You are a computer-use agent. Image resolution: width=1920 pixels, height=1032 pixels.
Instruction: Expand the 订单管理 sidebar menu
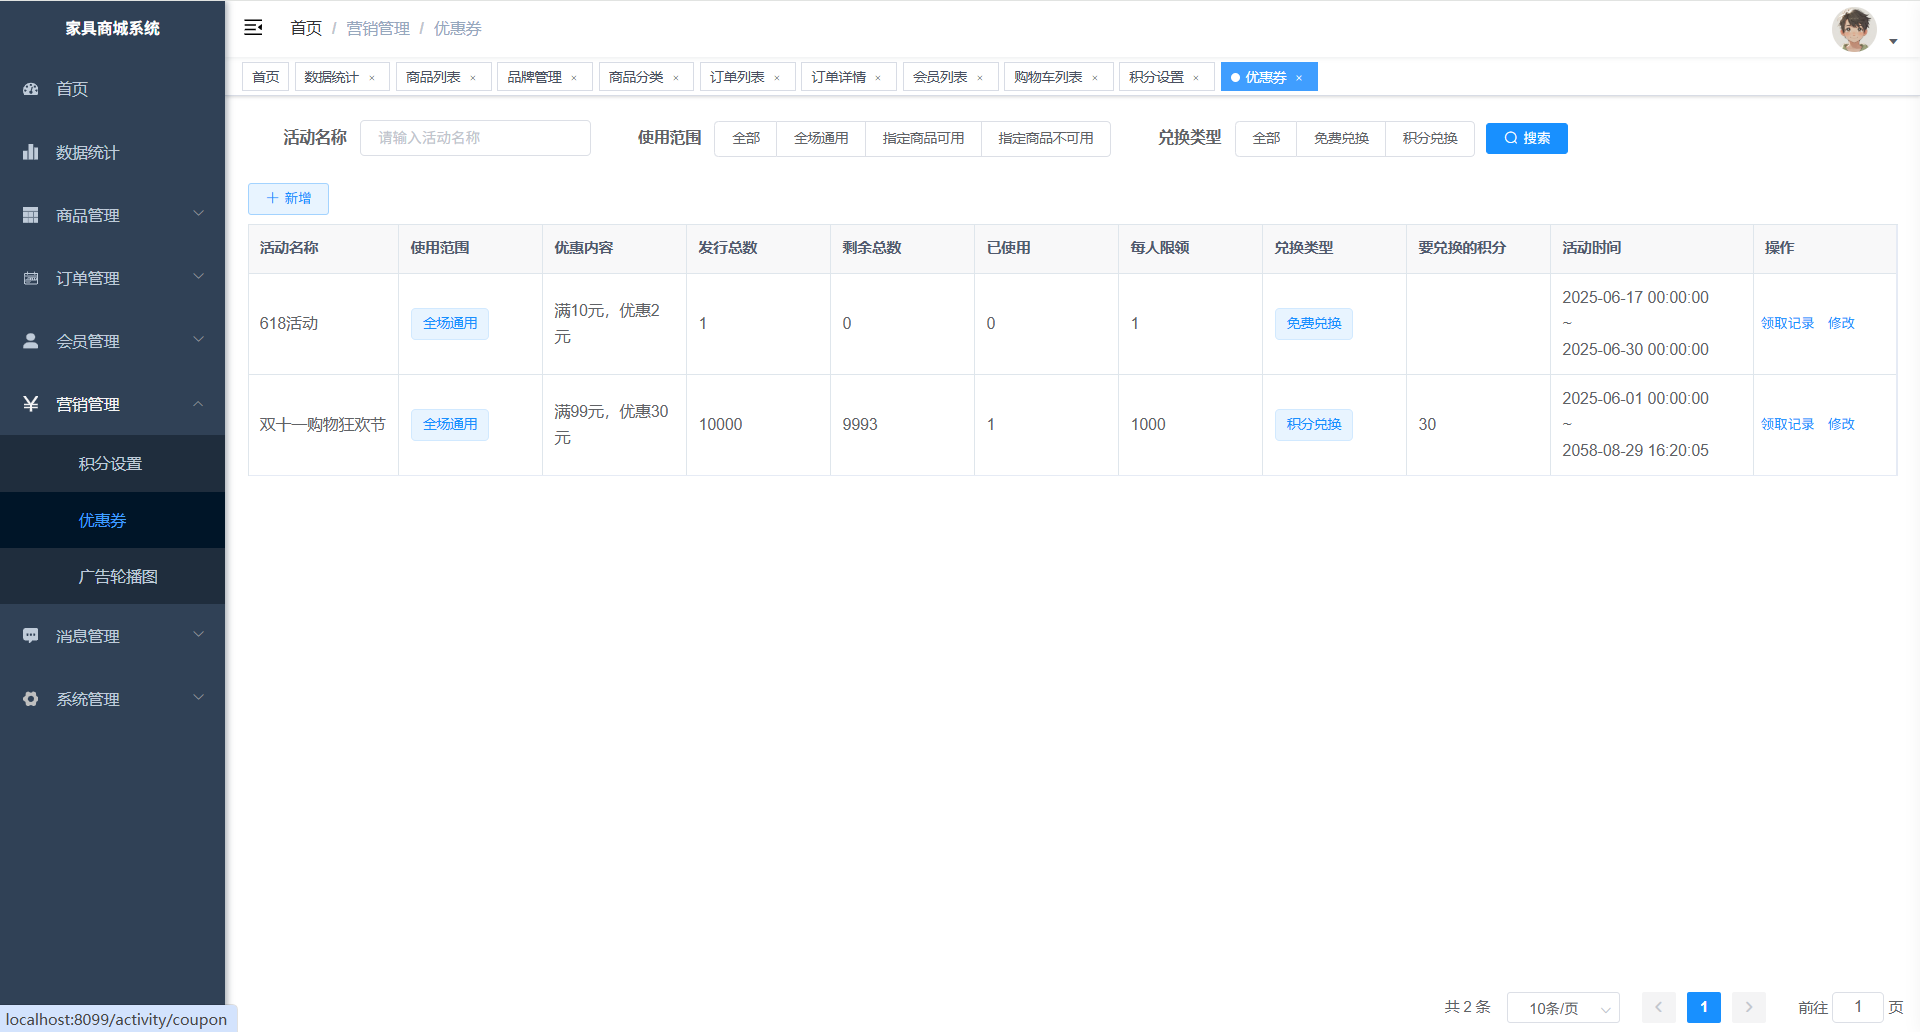click(112, 278)
